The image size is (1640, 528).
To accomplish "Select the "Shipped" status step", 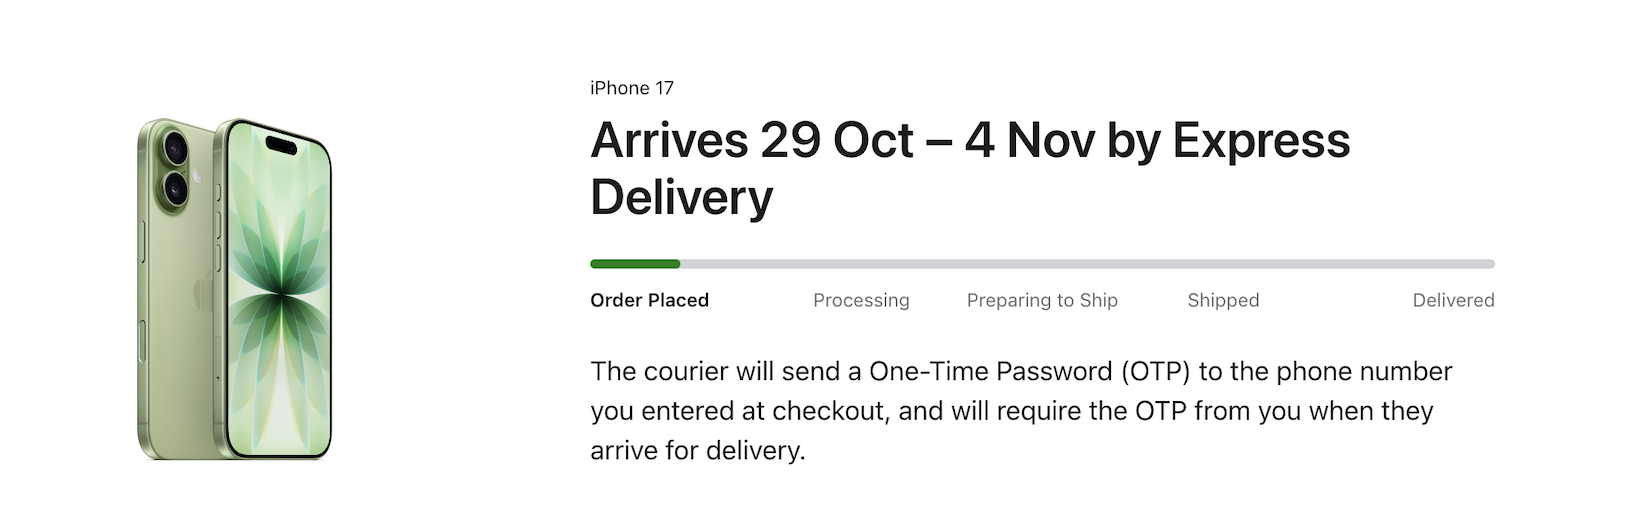I will click(x=1223, y=300).
